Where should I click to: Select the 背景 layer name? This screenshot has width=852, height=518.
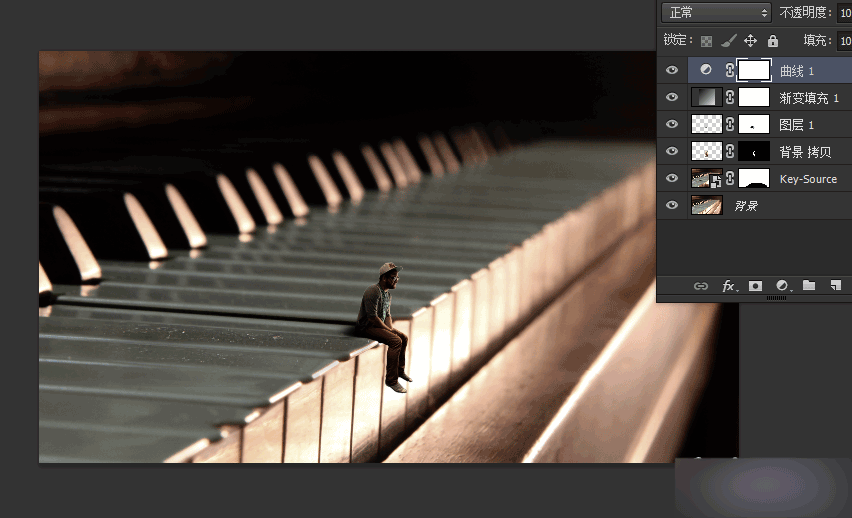click(x=746, y=206)
